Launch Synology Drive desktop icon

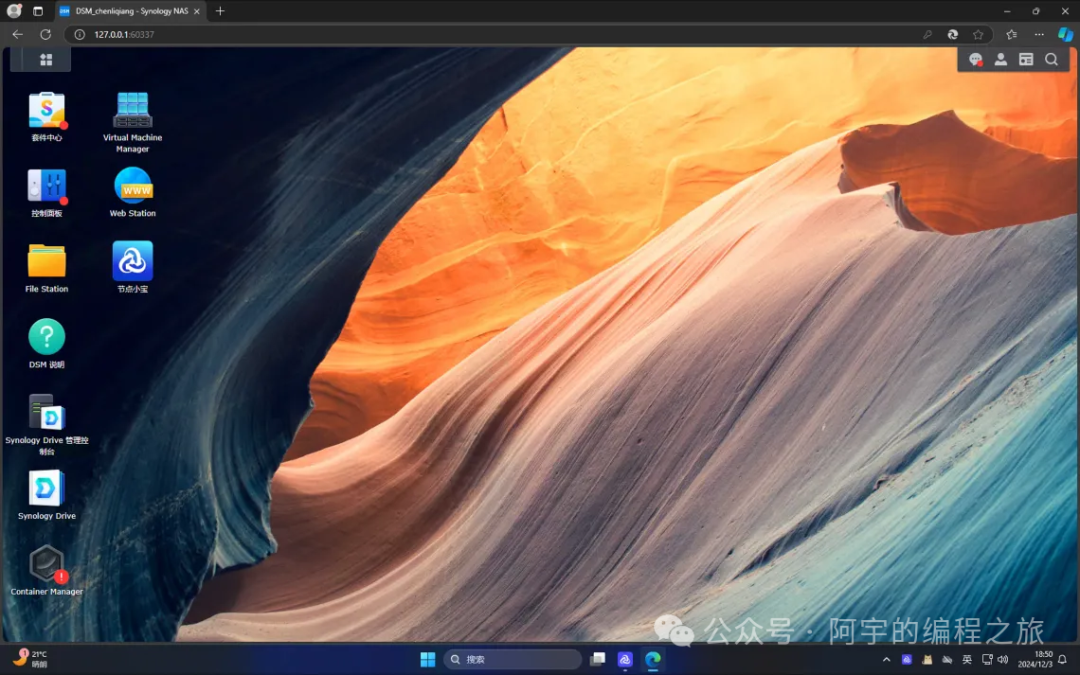tap(46, 489)
